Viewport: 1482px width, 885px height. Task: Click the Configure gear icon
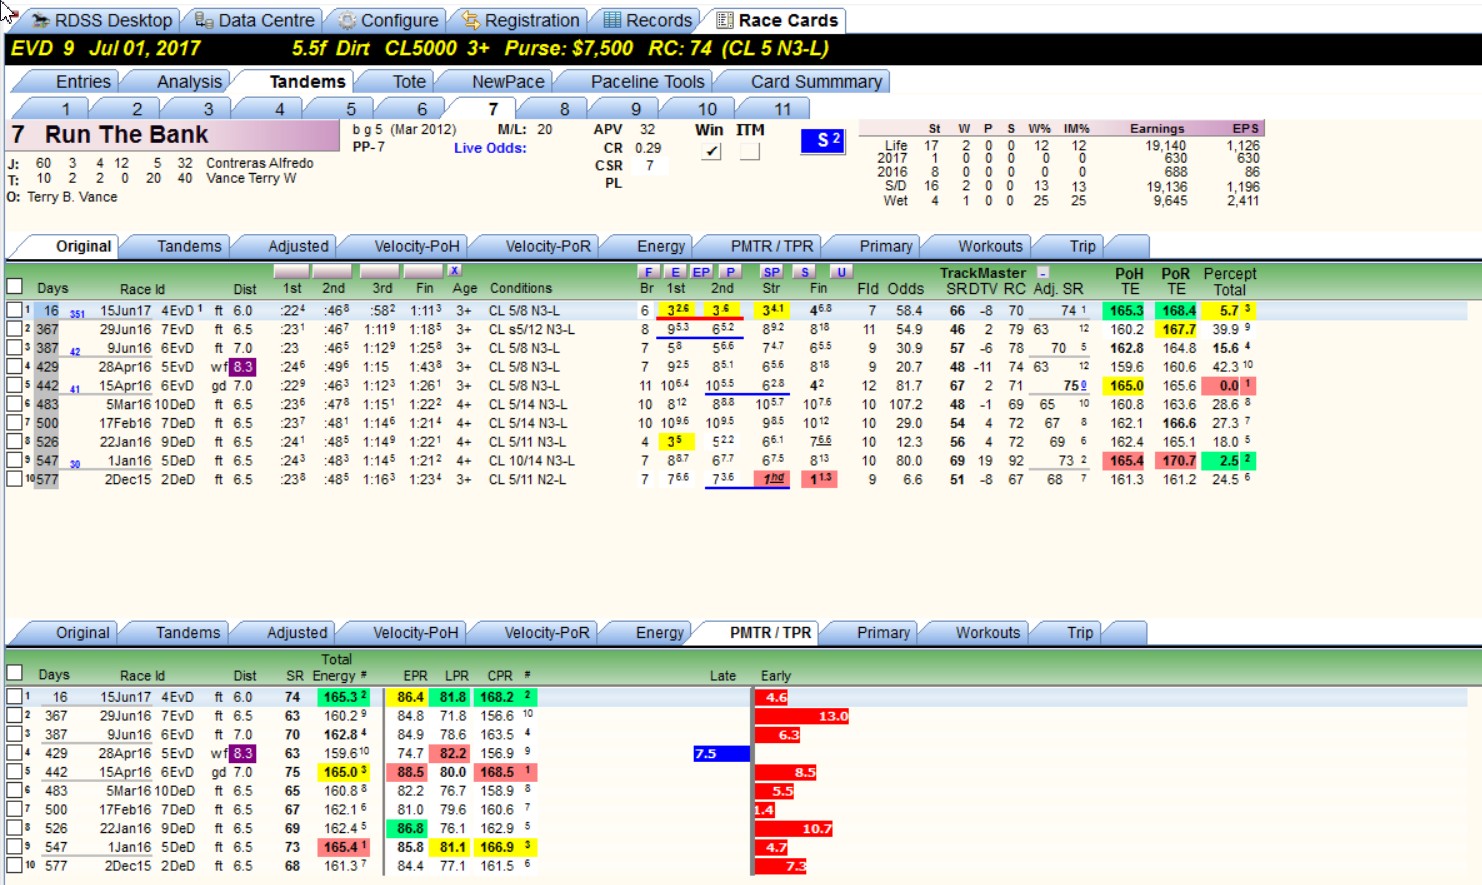click(x=347, y=20)
